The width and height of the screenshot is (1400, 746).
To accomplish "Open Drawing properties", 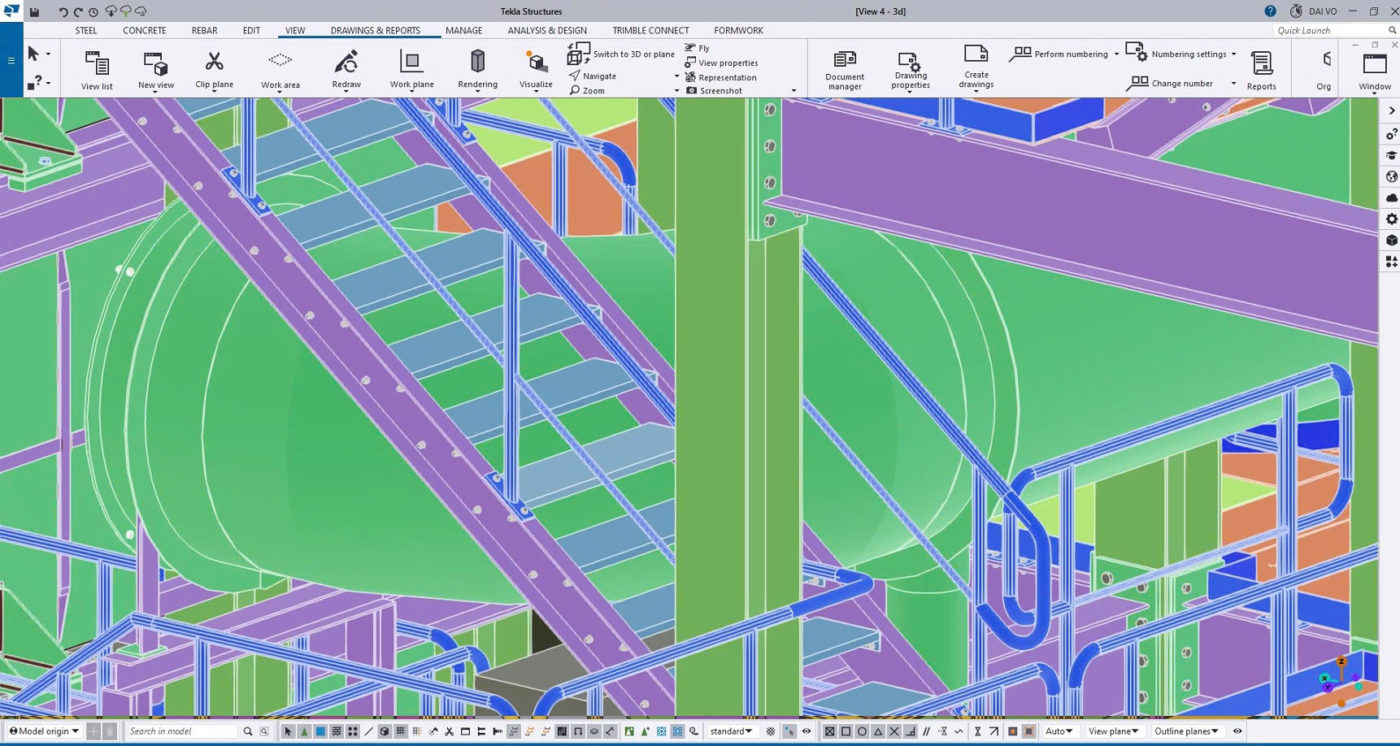I will pyautogui.click(x=910, y=71).
